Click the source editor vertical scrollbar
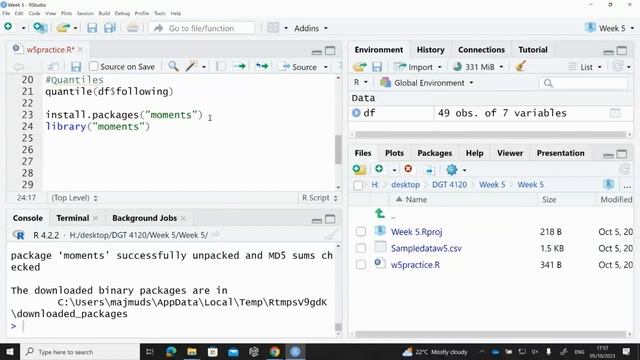The width and height of the screenshot is (640, 360). pos(338,149)
